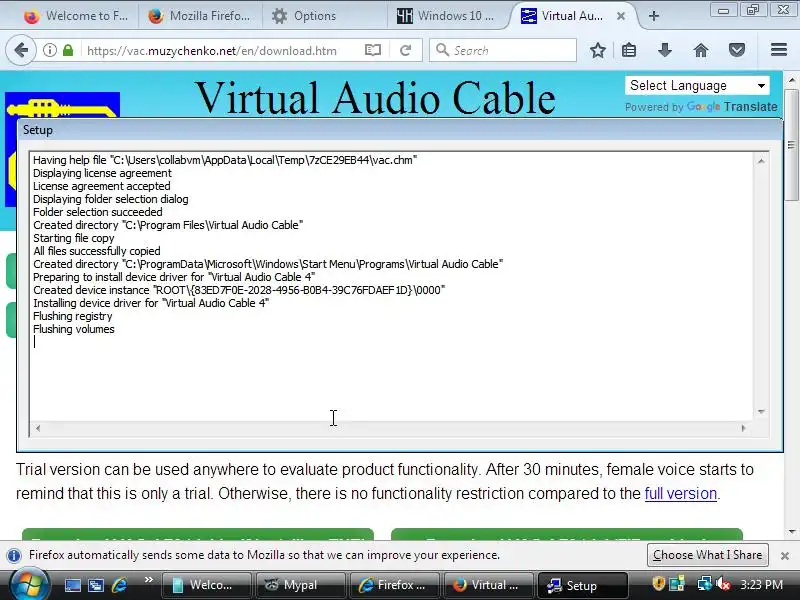Dismiss the Mozilla data notification bar
Viewport: 800px width, 600px height.
[x=785, y=555]
